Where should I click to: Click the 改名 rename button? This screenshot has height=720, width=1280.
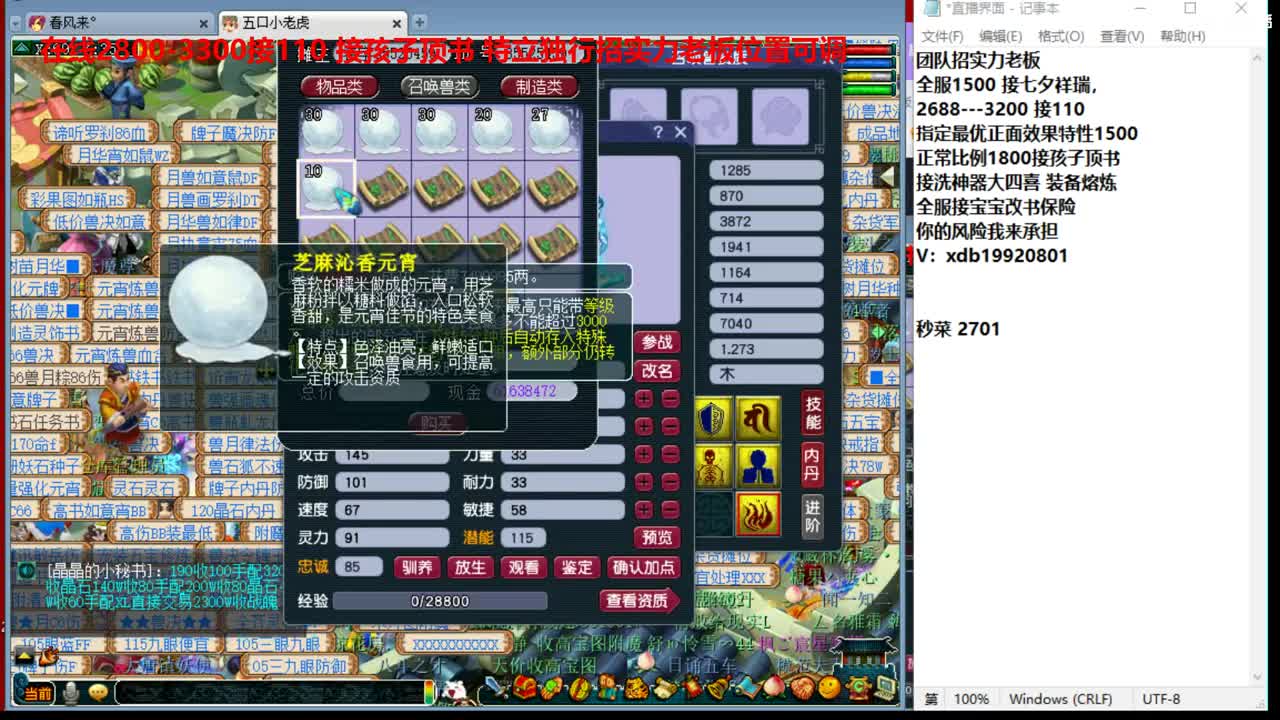click(x=657, y=370)
